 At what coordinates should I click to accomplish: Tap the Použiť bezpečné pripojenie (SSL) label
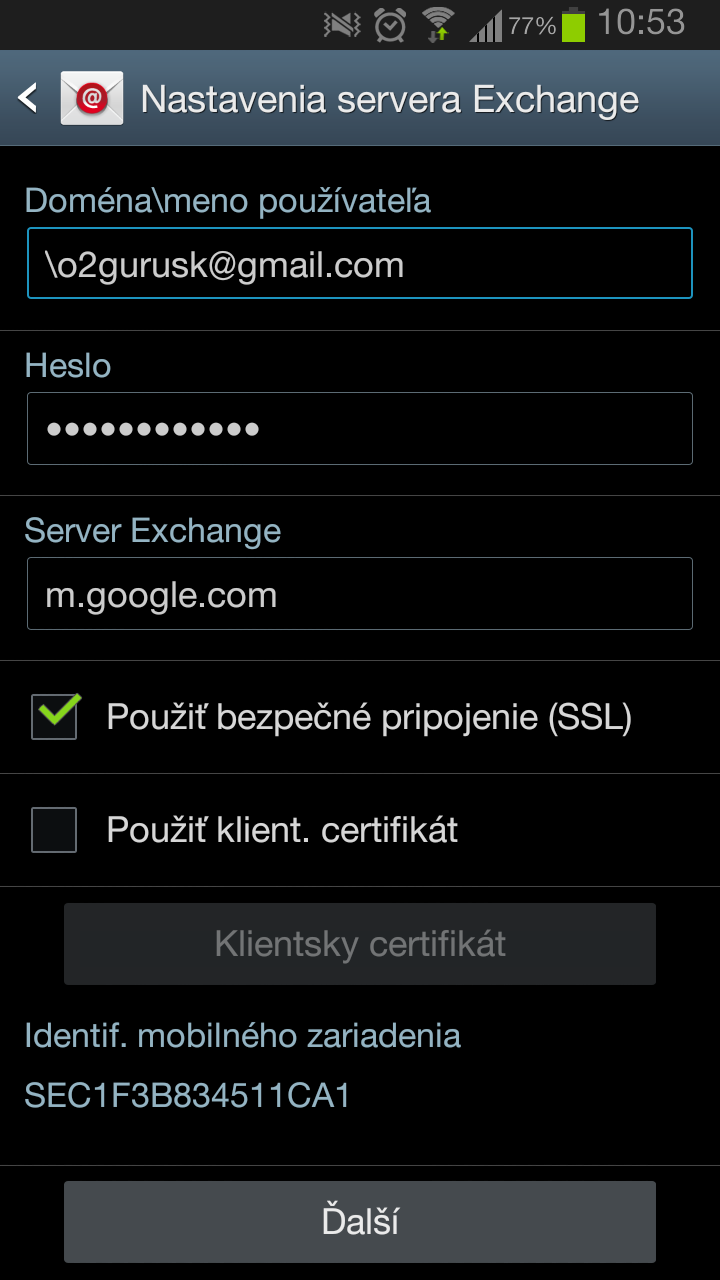click(369, 717)
